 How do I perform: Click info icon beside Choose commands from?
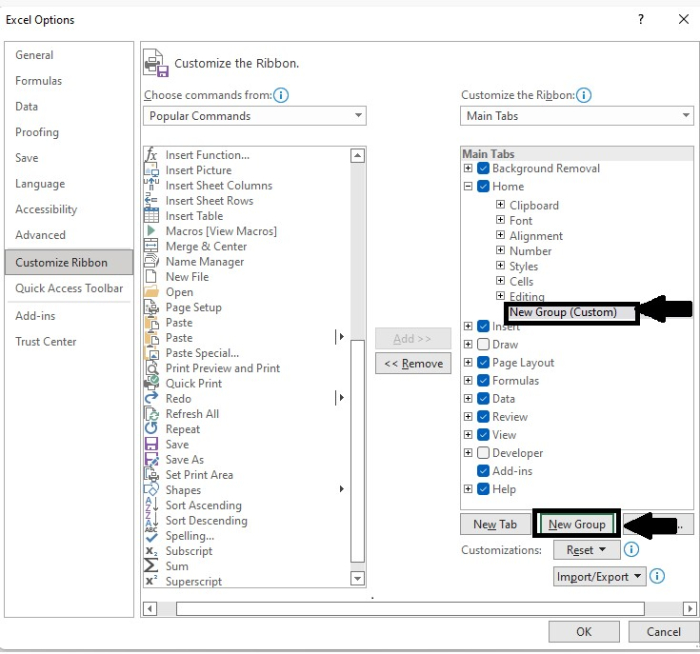point(281,95)
